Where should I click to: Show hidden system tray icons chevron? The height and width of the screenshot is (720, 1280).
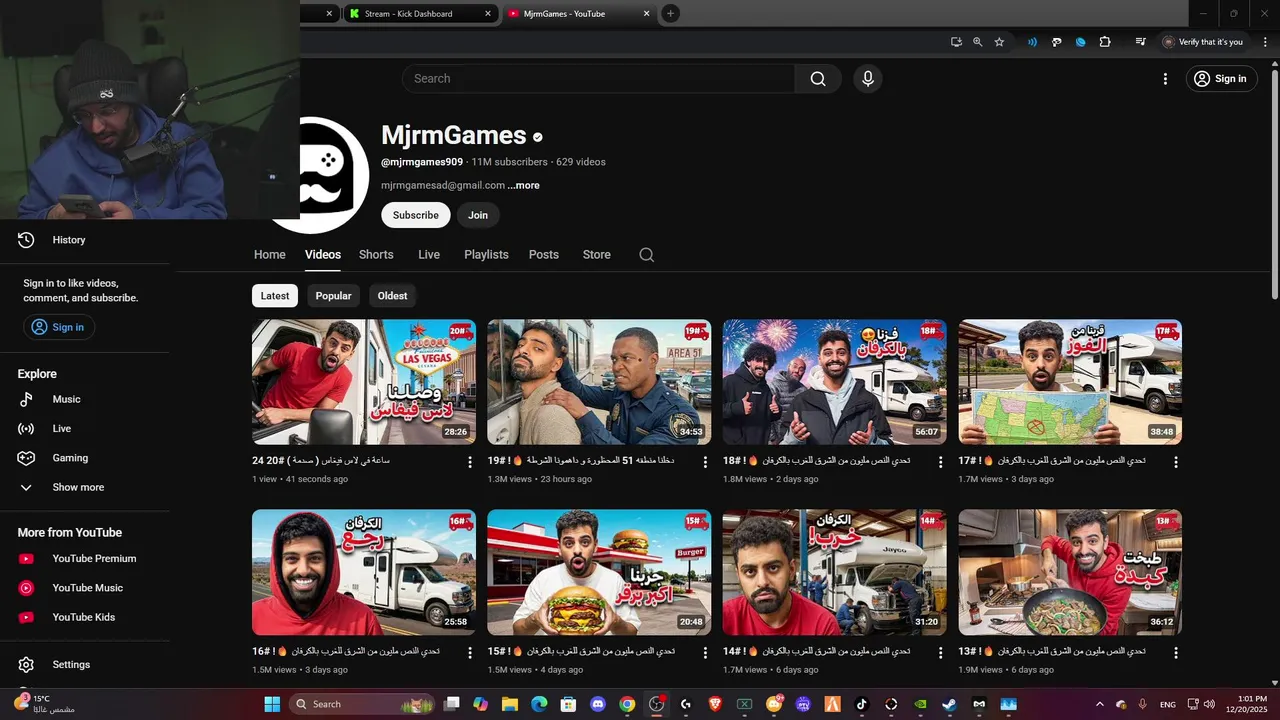(x=1100, y=704)
